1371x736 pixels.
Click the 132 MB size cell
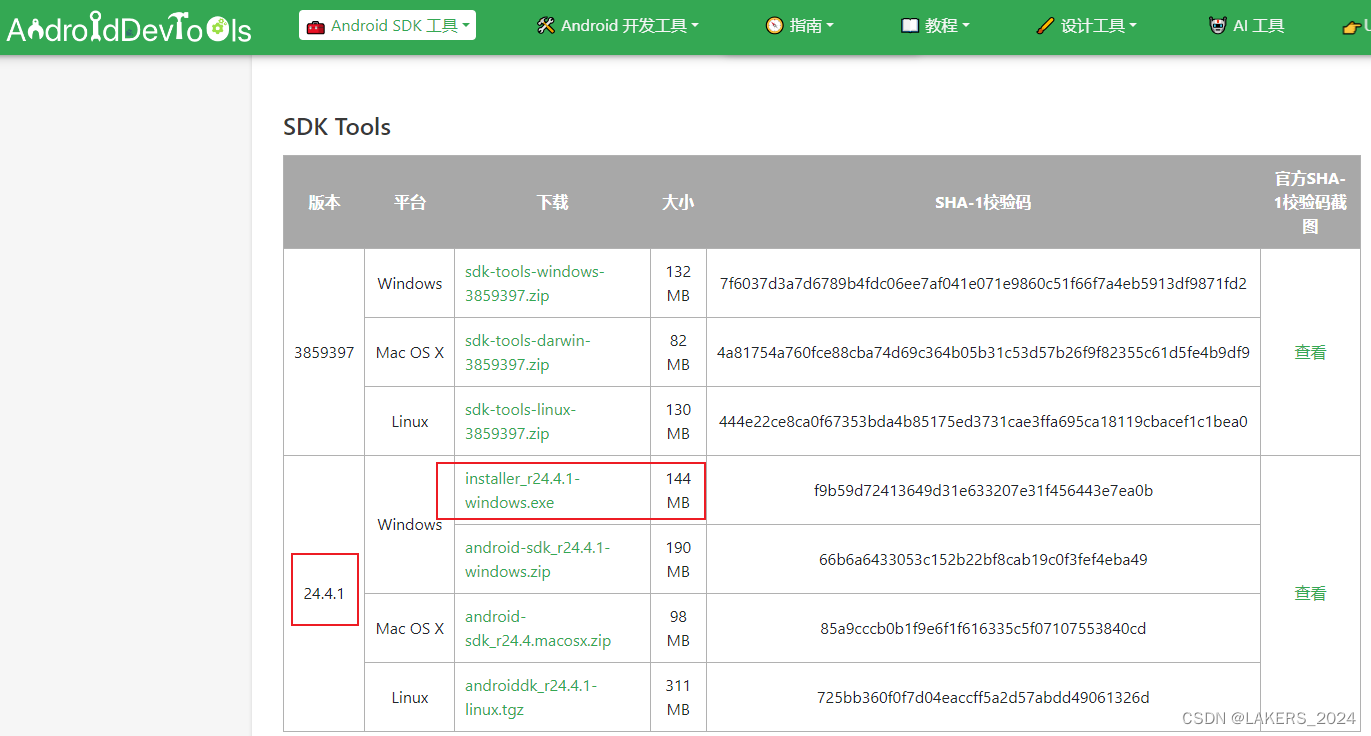click(x=678, y=284)
